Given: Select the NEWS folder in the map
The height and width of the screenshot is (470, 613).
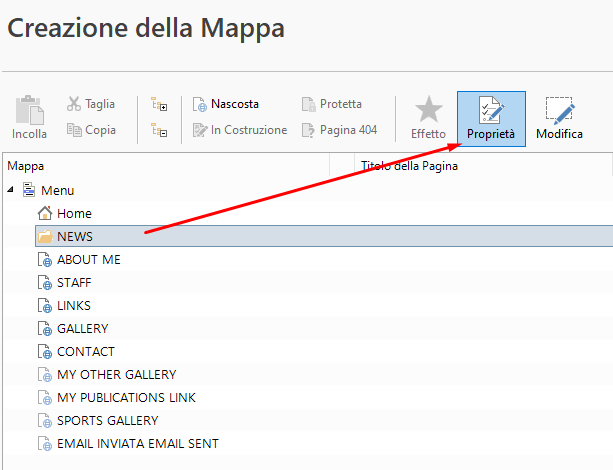Looking at the screenshot, I should tap(74, 237).
